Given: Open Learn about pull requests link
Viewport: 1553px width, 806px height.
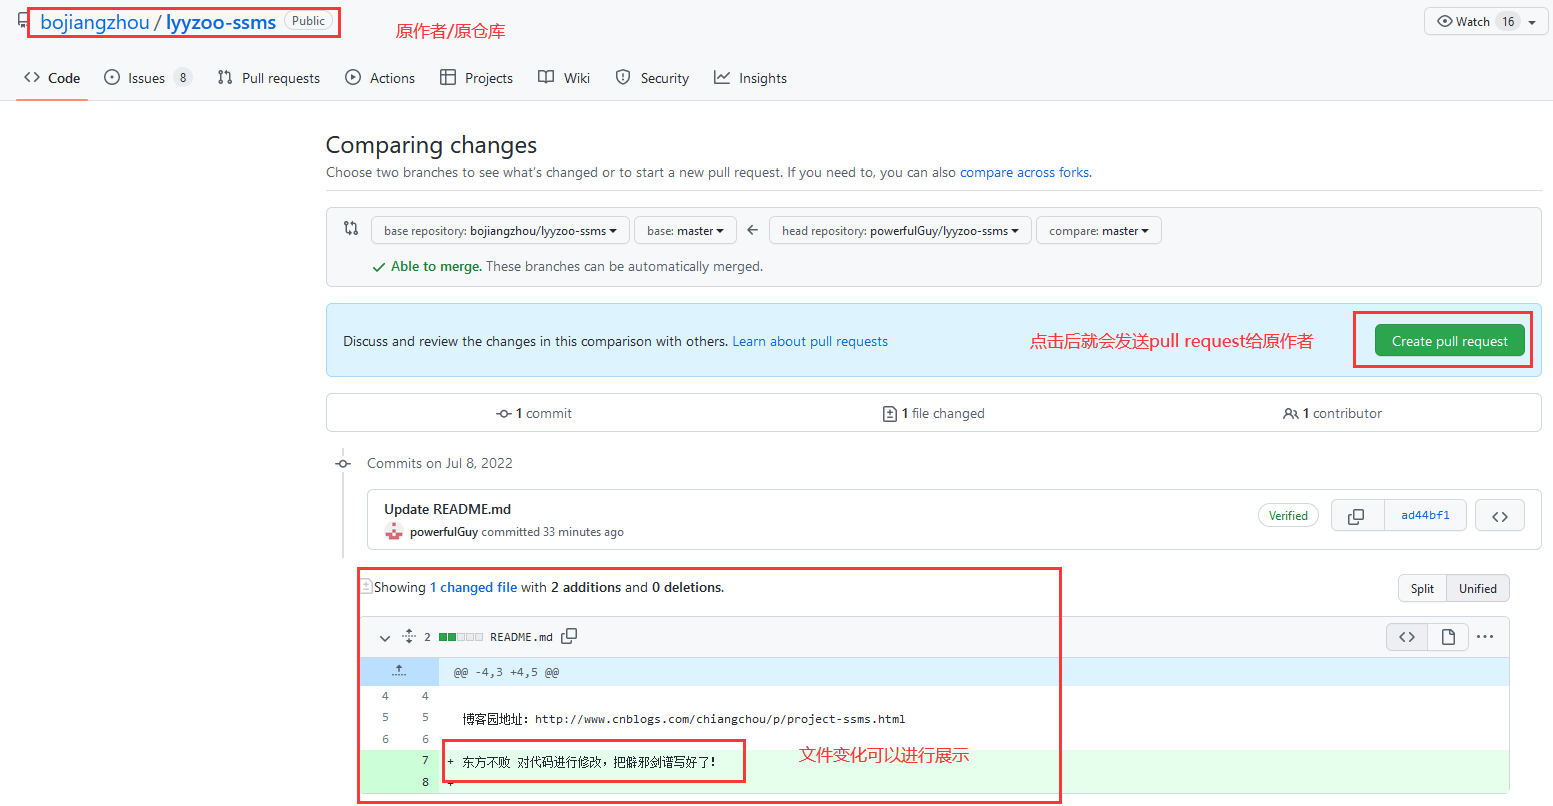Looking at the screenshot, I should click(810, 342).
